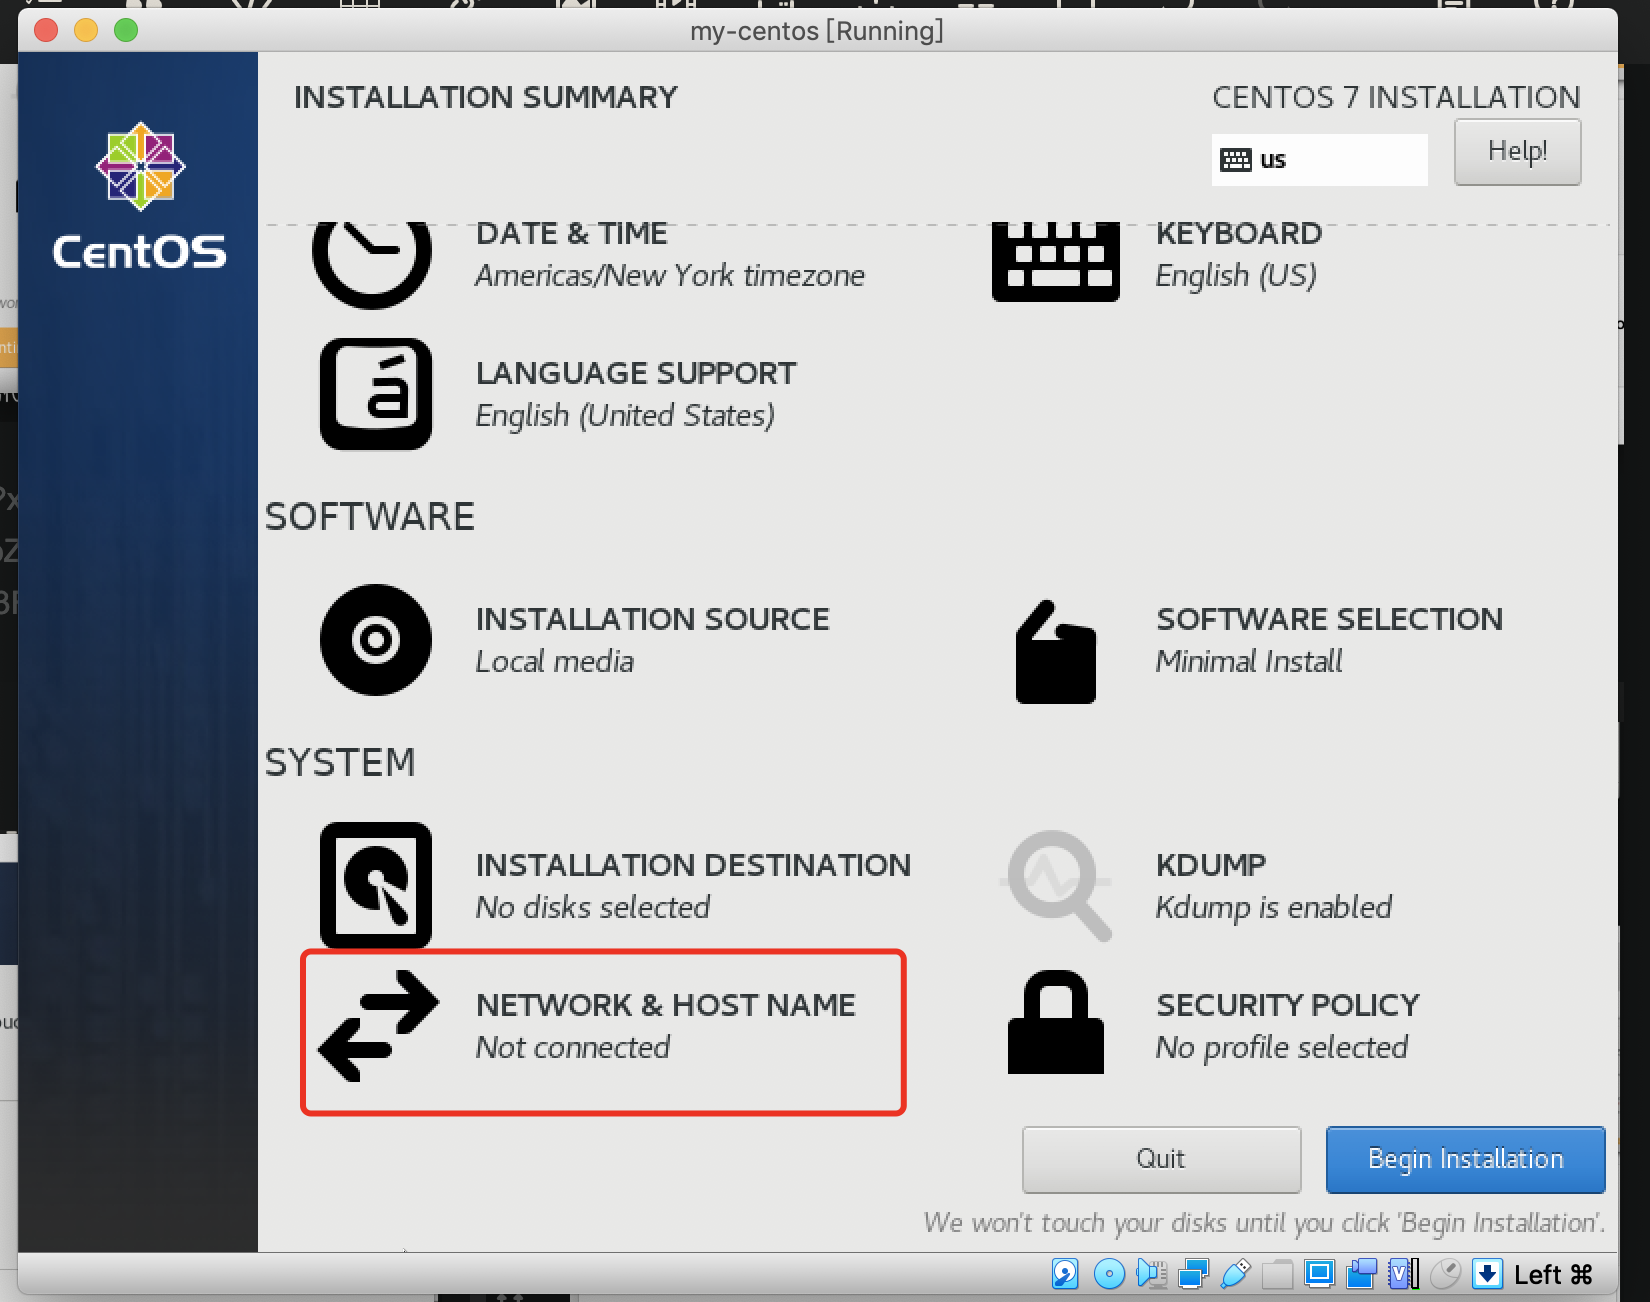Open SECURITY POLICY label
The width and height of the screenshot is (1650, 1302).
point(1288,1005)
